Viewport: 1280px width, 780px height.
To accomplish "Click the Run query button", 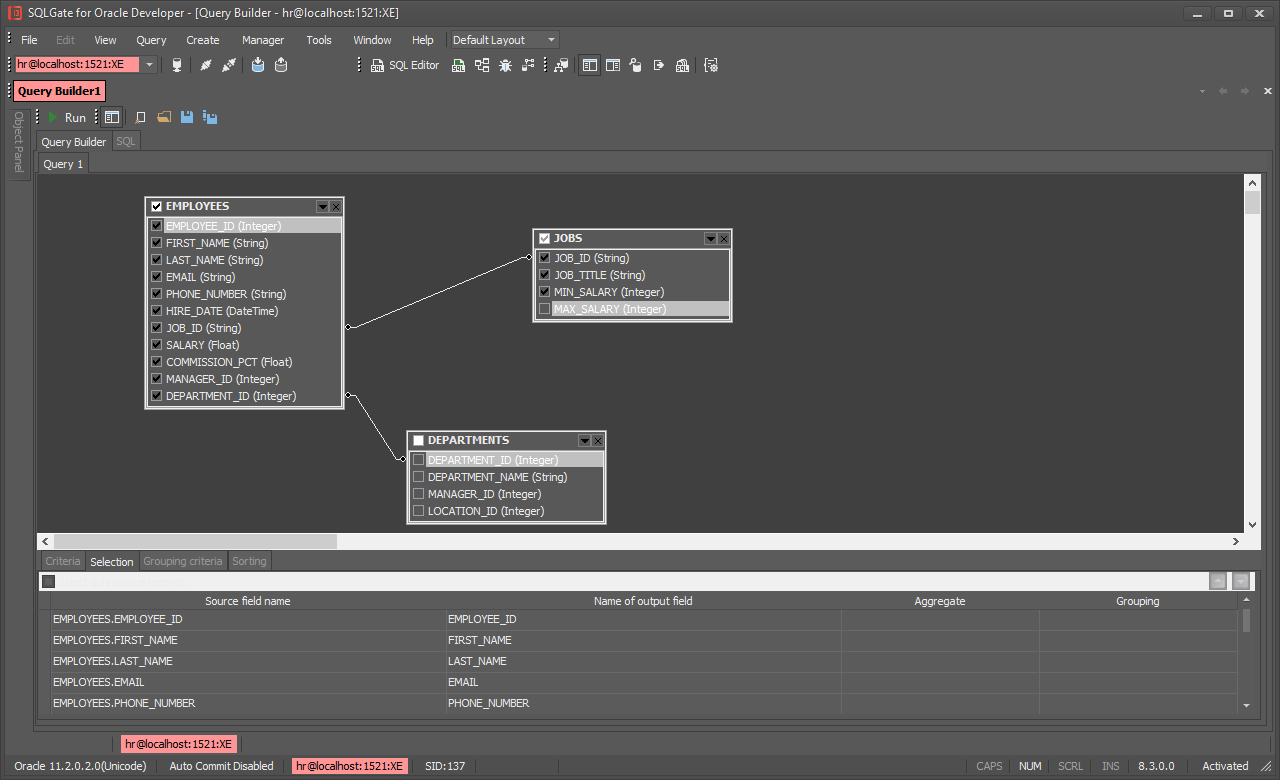I will pos(66,117).
